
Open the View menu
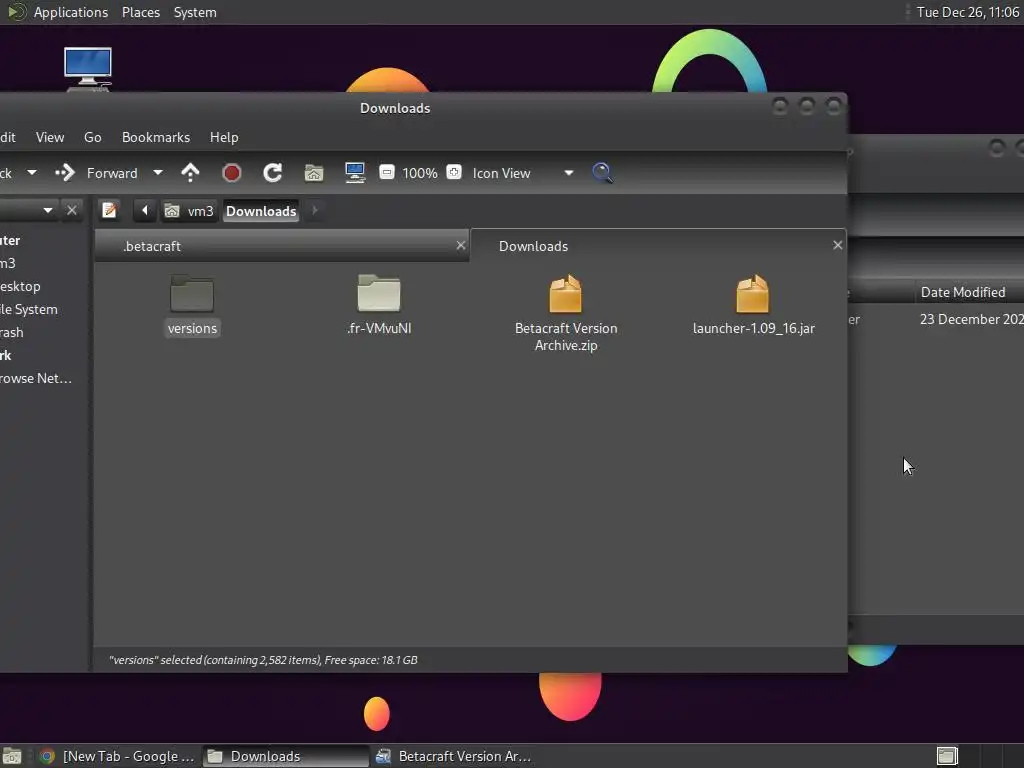click(50, 137)
